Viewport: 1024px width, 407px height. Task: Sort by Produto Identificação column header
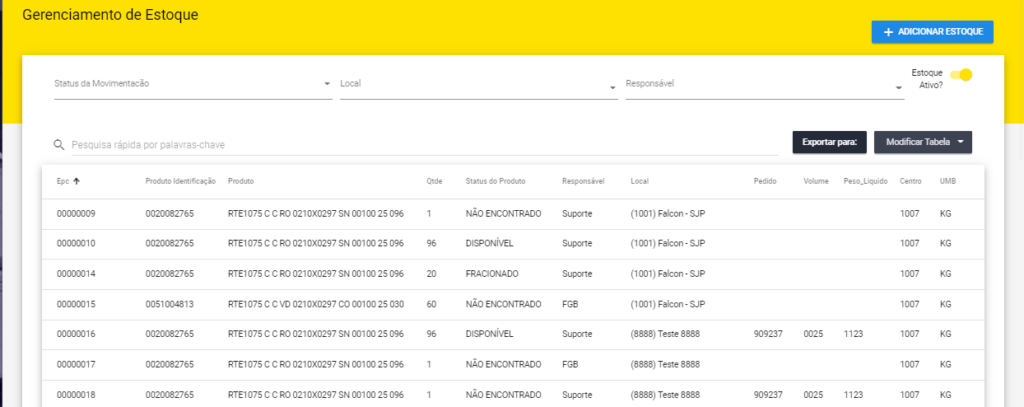coord(180,181)
